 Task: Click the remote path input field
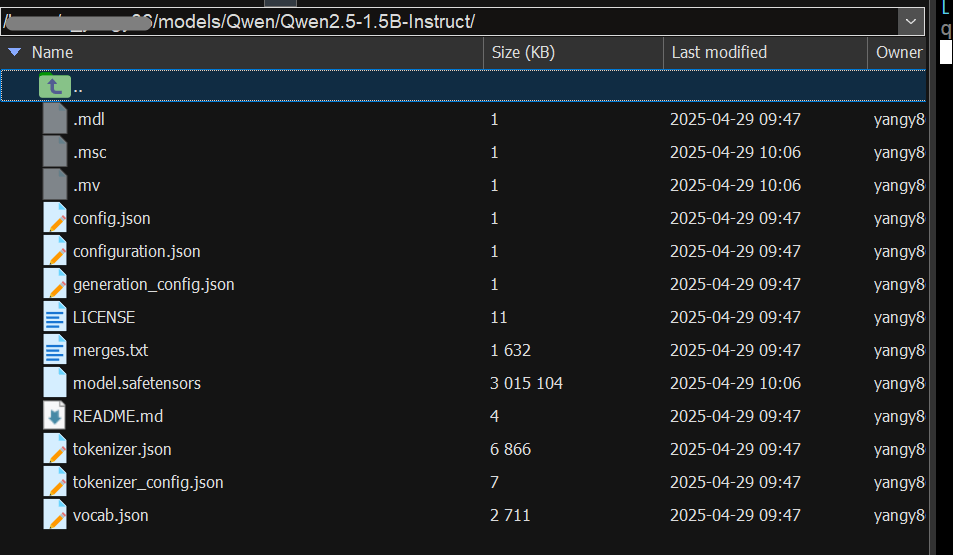[450, 22]
